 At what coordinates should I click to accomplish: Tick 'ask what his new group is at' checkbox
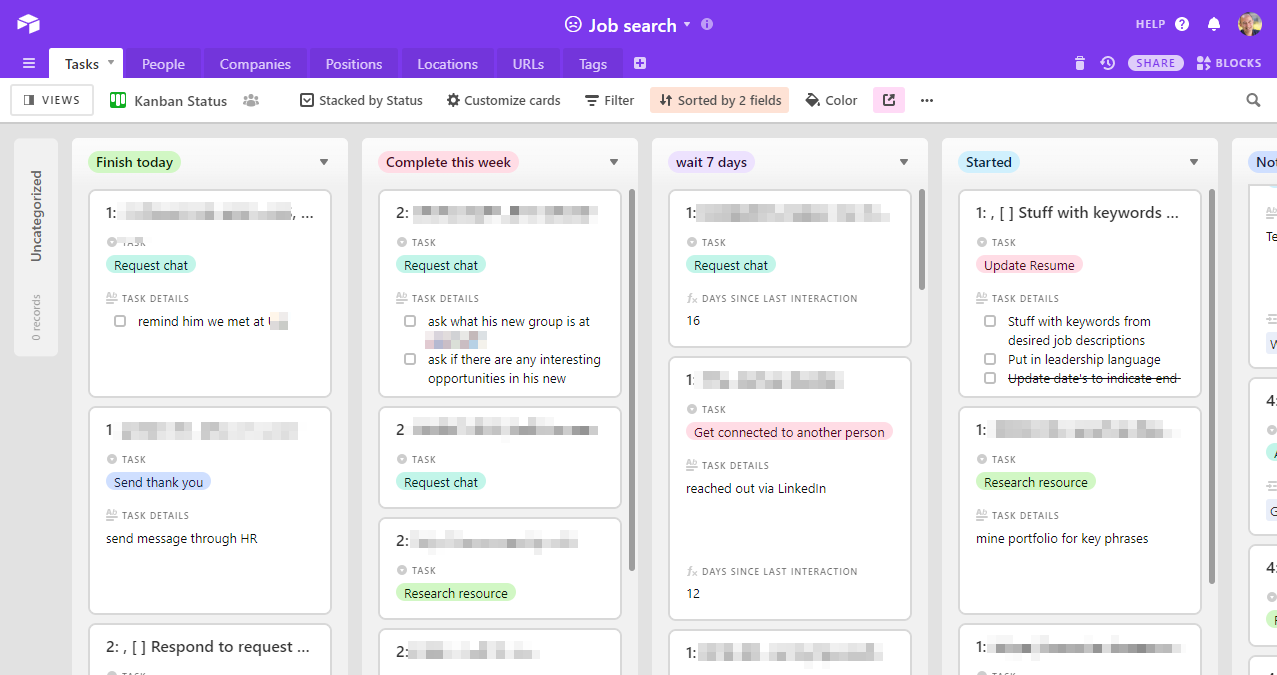[x=410, y=321]
